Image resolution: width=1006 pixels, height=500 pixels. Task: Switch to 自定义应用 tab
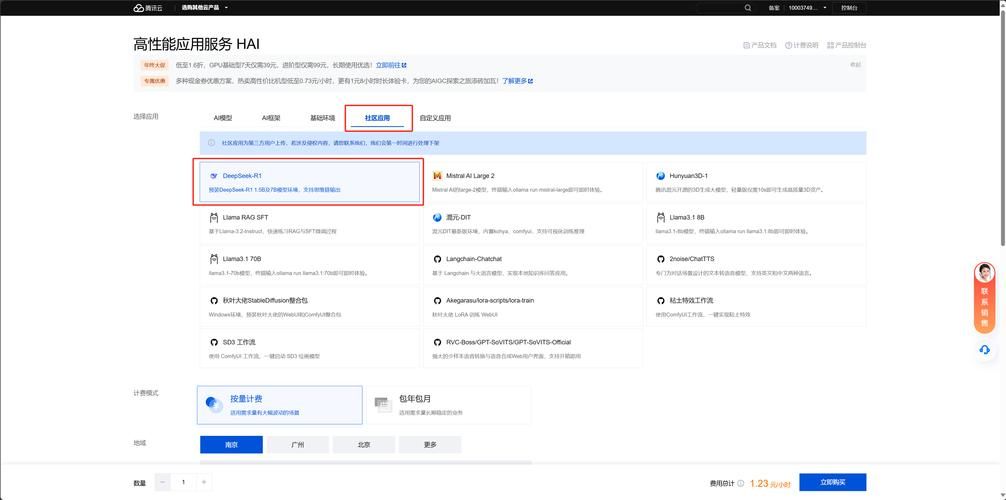[x=435, y=118]
